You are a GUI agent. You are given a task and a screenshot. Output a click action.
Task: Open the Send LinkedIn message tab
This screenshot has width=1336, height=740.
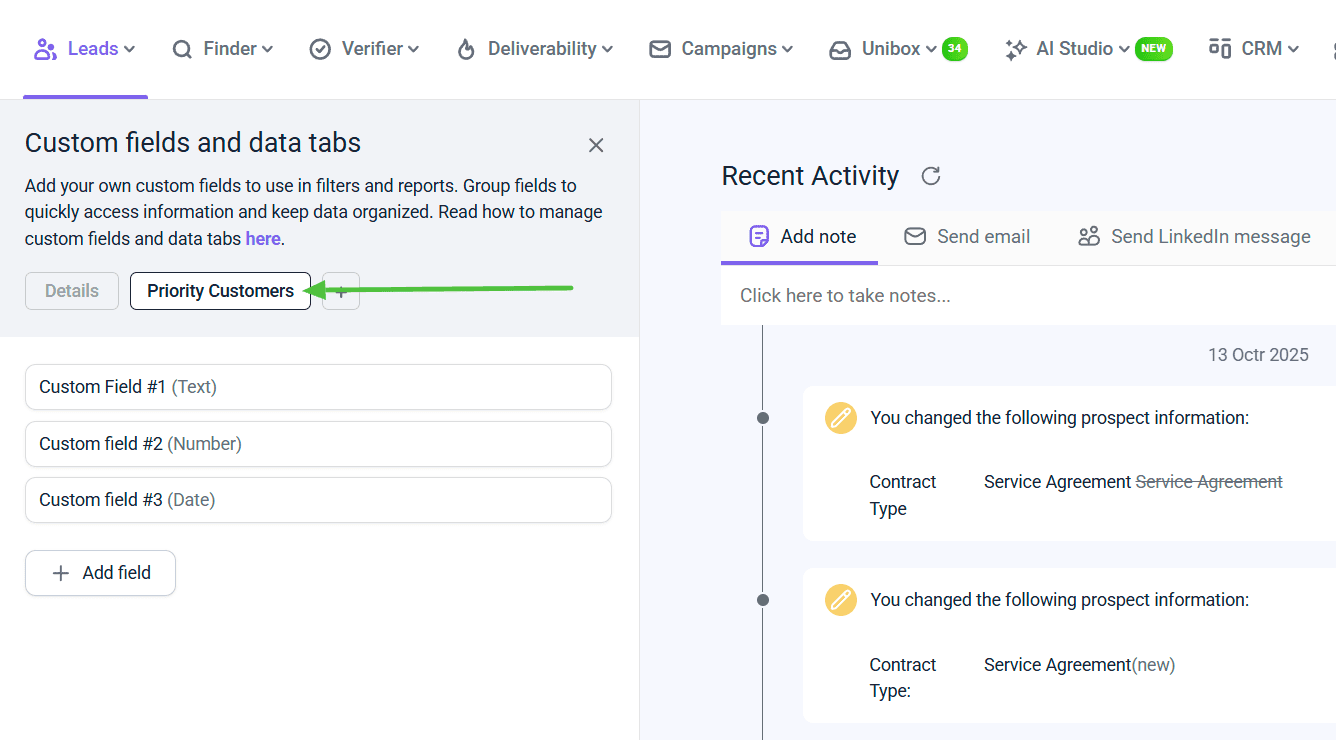[x=1194, y=237]
